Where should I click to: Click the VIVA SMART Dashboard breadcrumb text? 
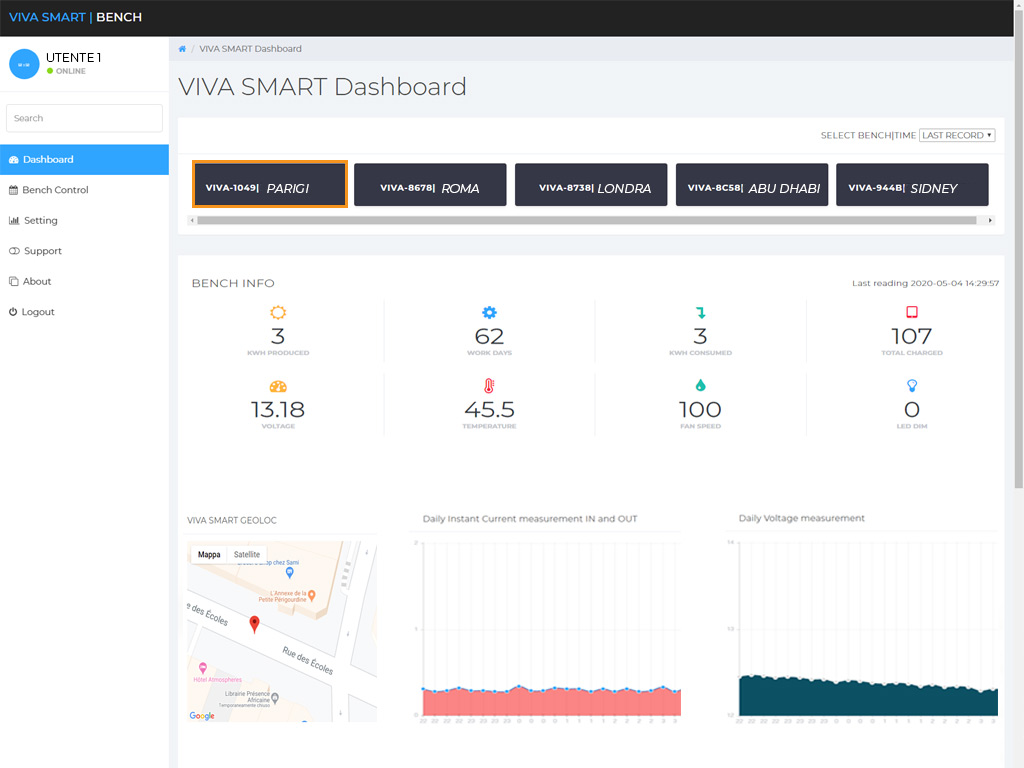coord(250,49)
